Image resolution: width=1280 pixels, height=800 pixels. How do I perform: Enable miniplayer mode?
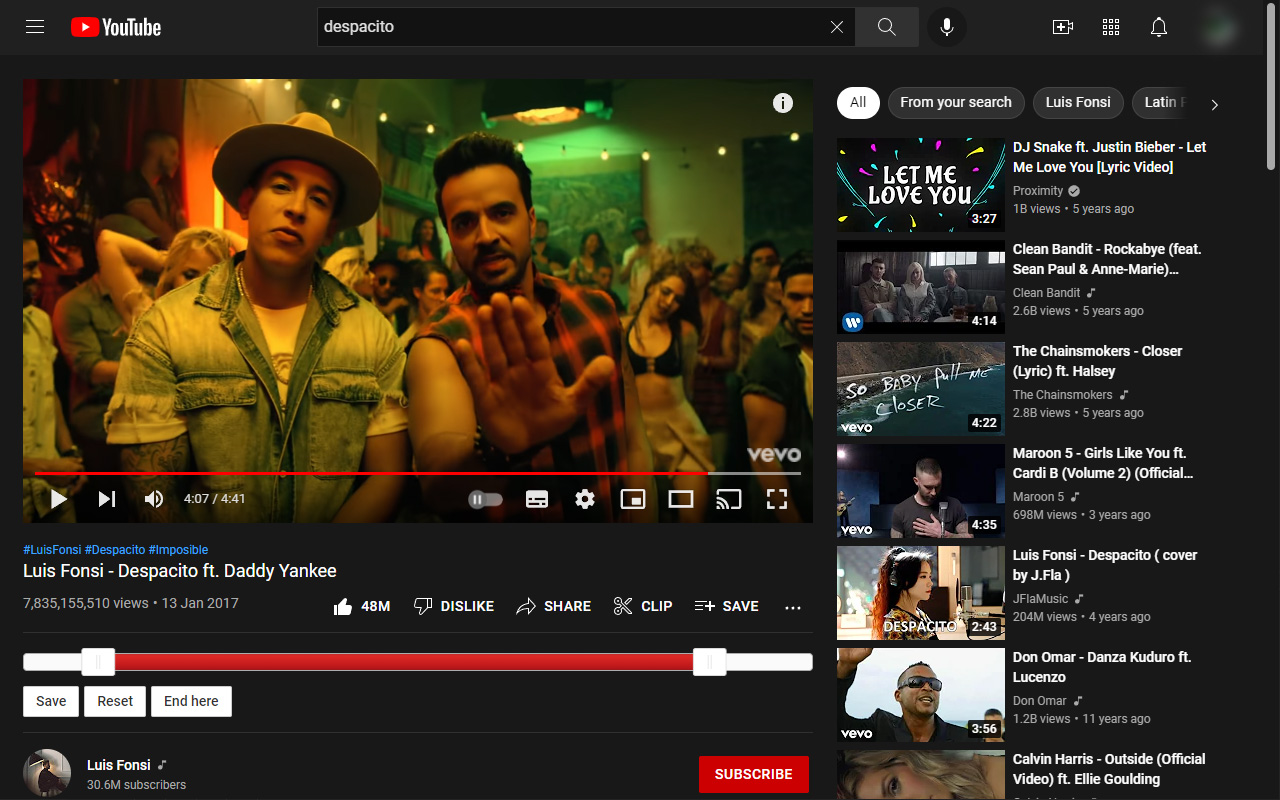click(x=633, y=498)
